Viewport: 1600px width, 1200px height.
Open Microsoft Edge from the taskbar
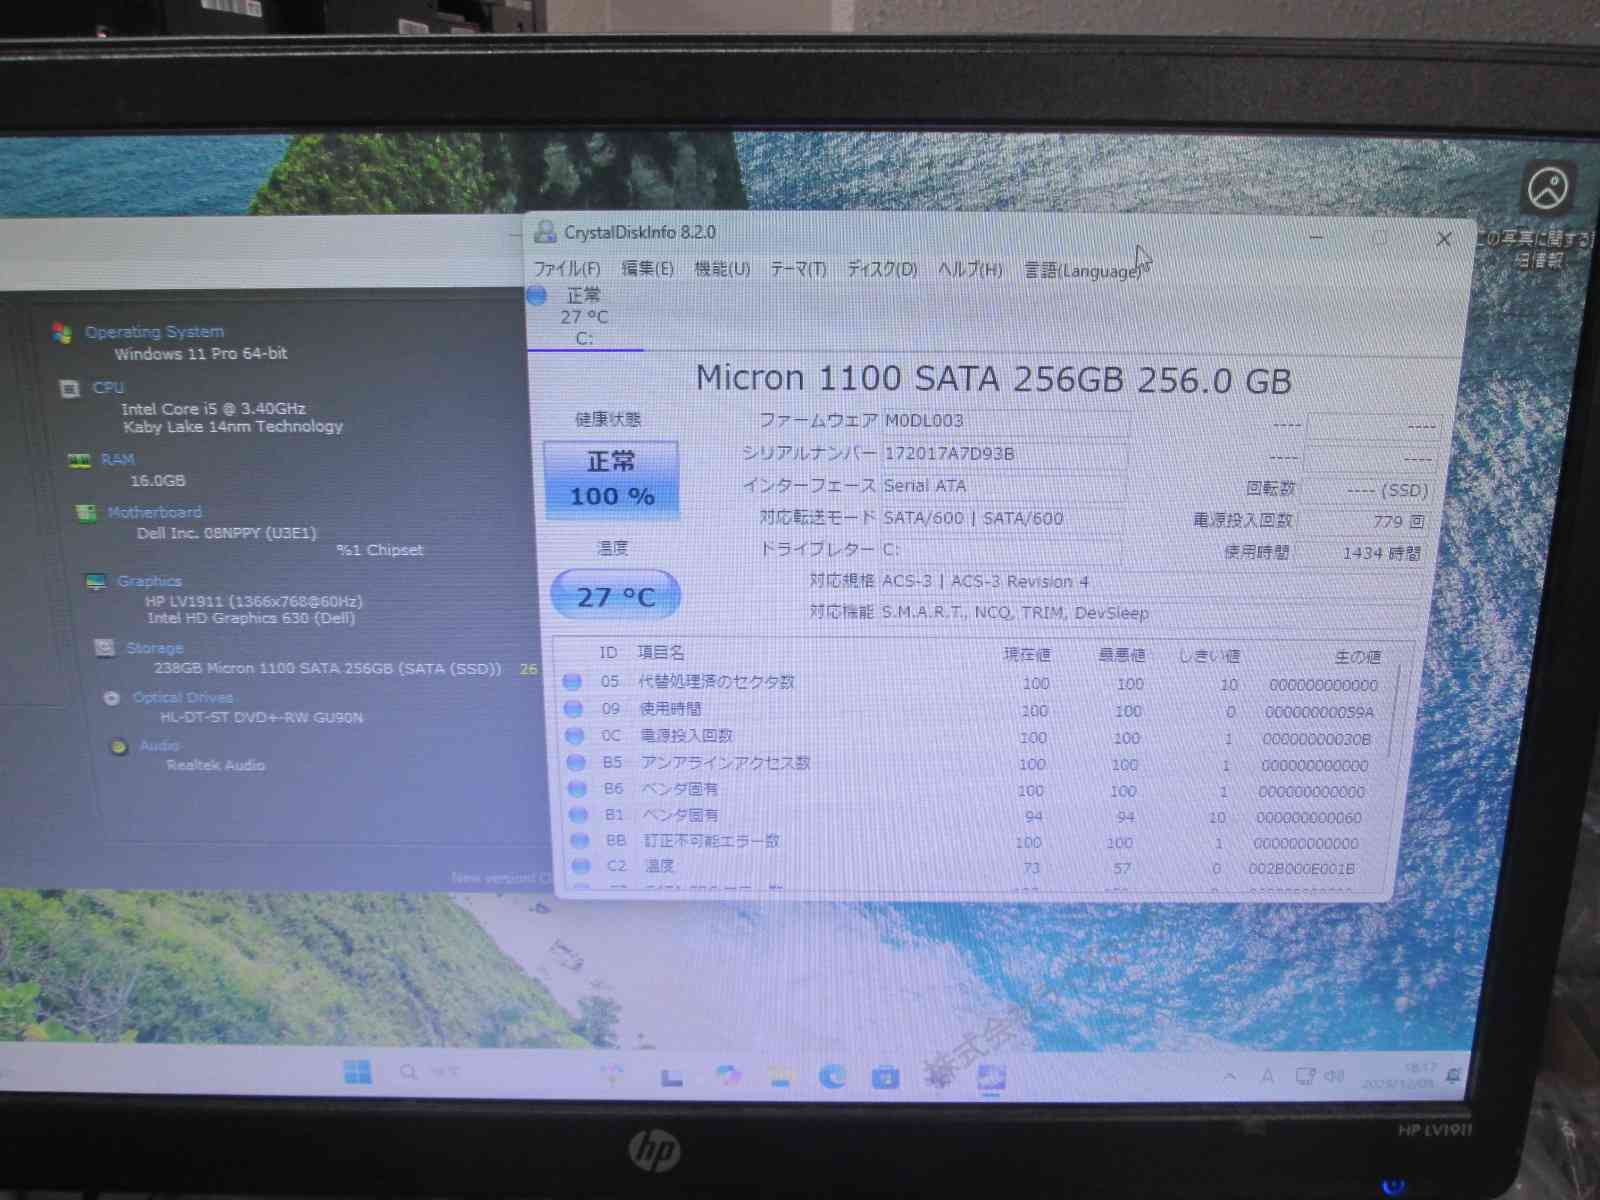(x=831, y=1076)
